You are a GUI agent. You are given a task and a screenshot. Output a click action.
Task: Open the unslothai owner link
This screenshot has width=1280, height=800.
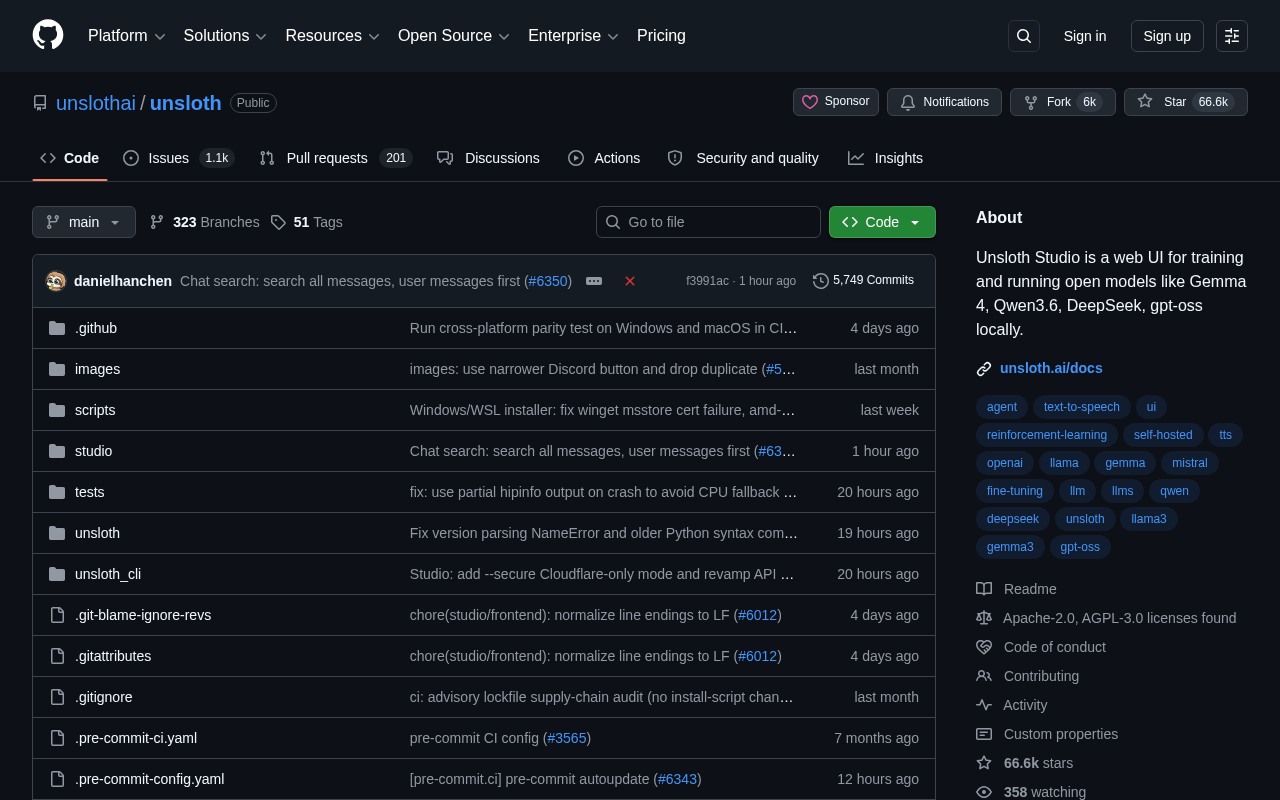(96, 103)
